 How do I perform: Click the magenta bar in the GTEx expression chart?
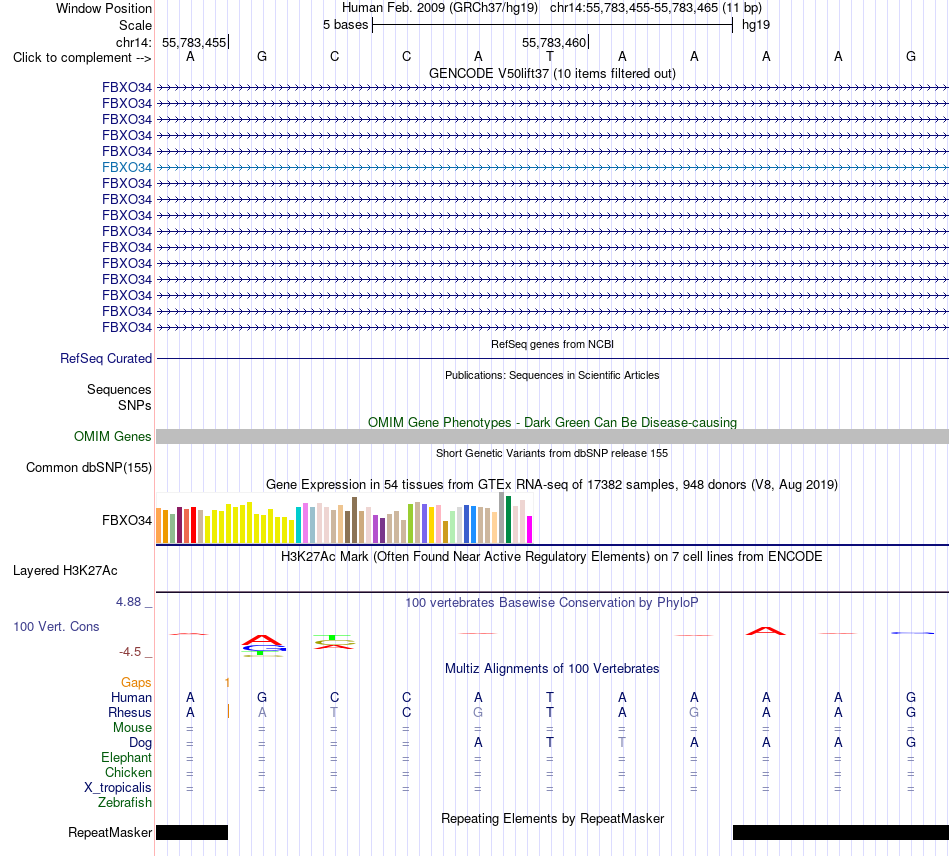point(530,529)
